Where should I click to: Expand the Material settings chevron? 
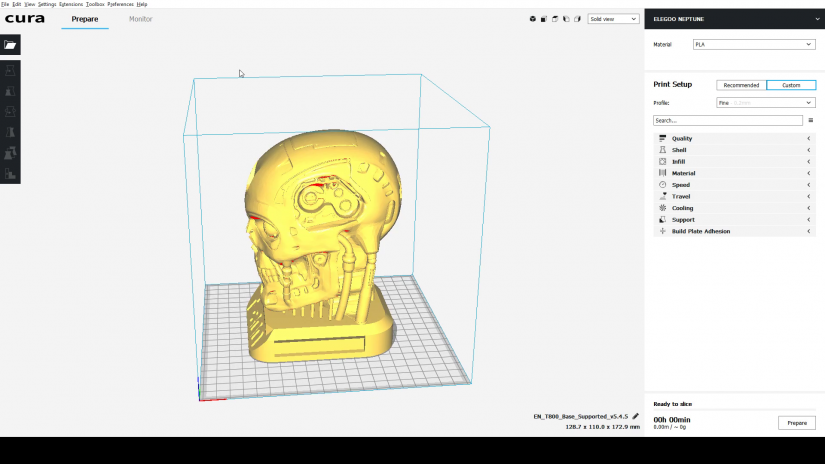809,173
